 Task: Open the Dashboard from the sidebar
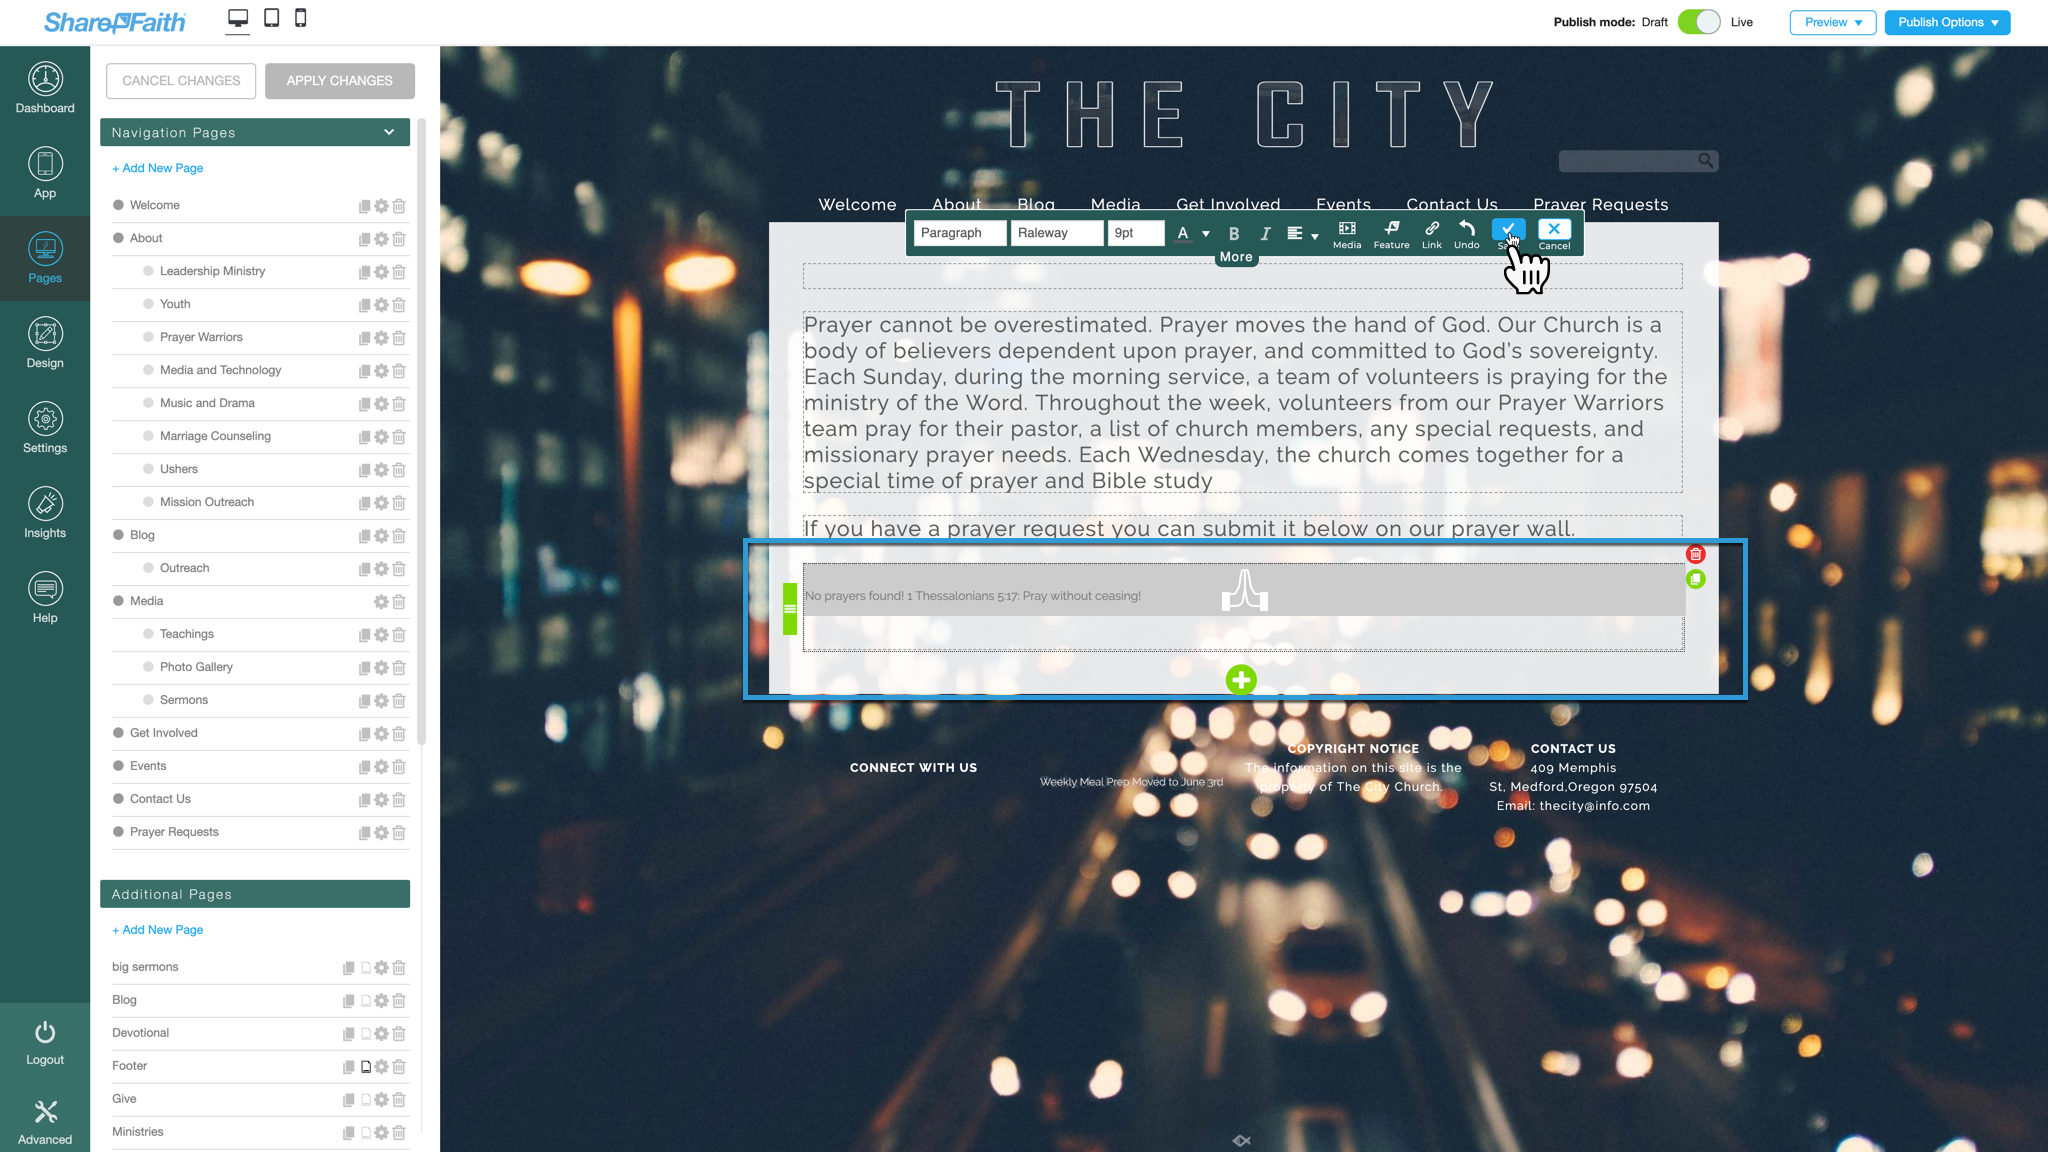45,88
